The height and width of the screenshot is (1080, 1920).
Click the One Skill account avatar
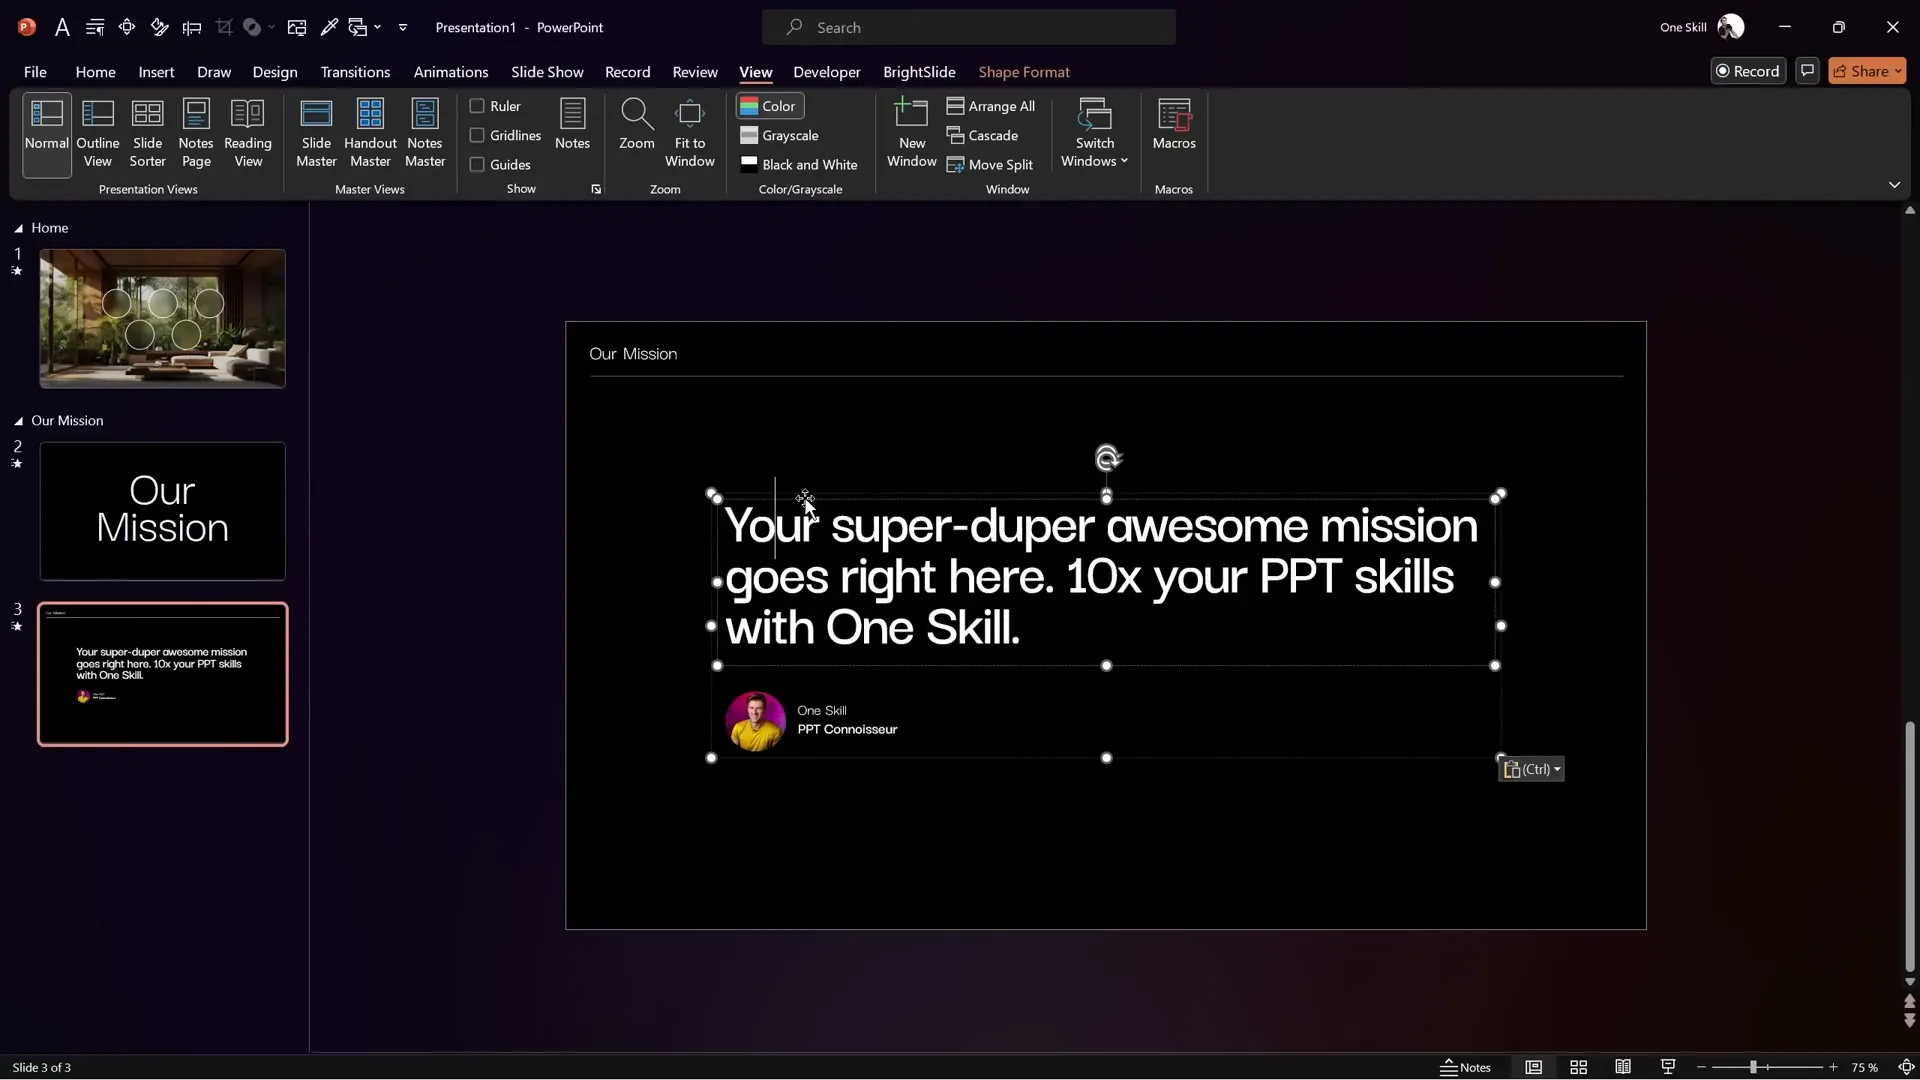1731,27
